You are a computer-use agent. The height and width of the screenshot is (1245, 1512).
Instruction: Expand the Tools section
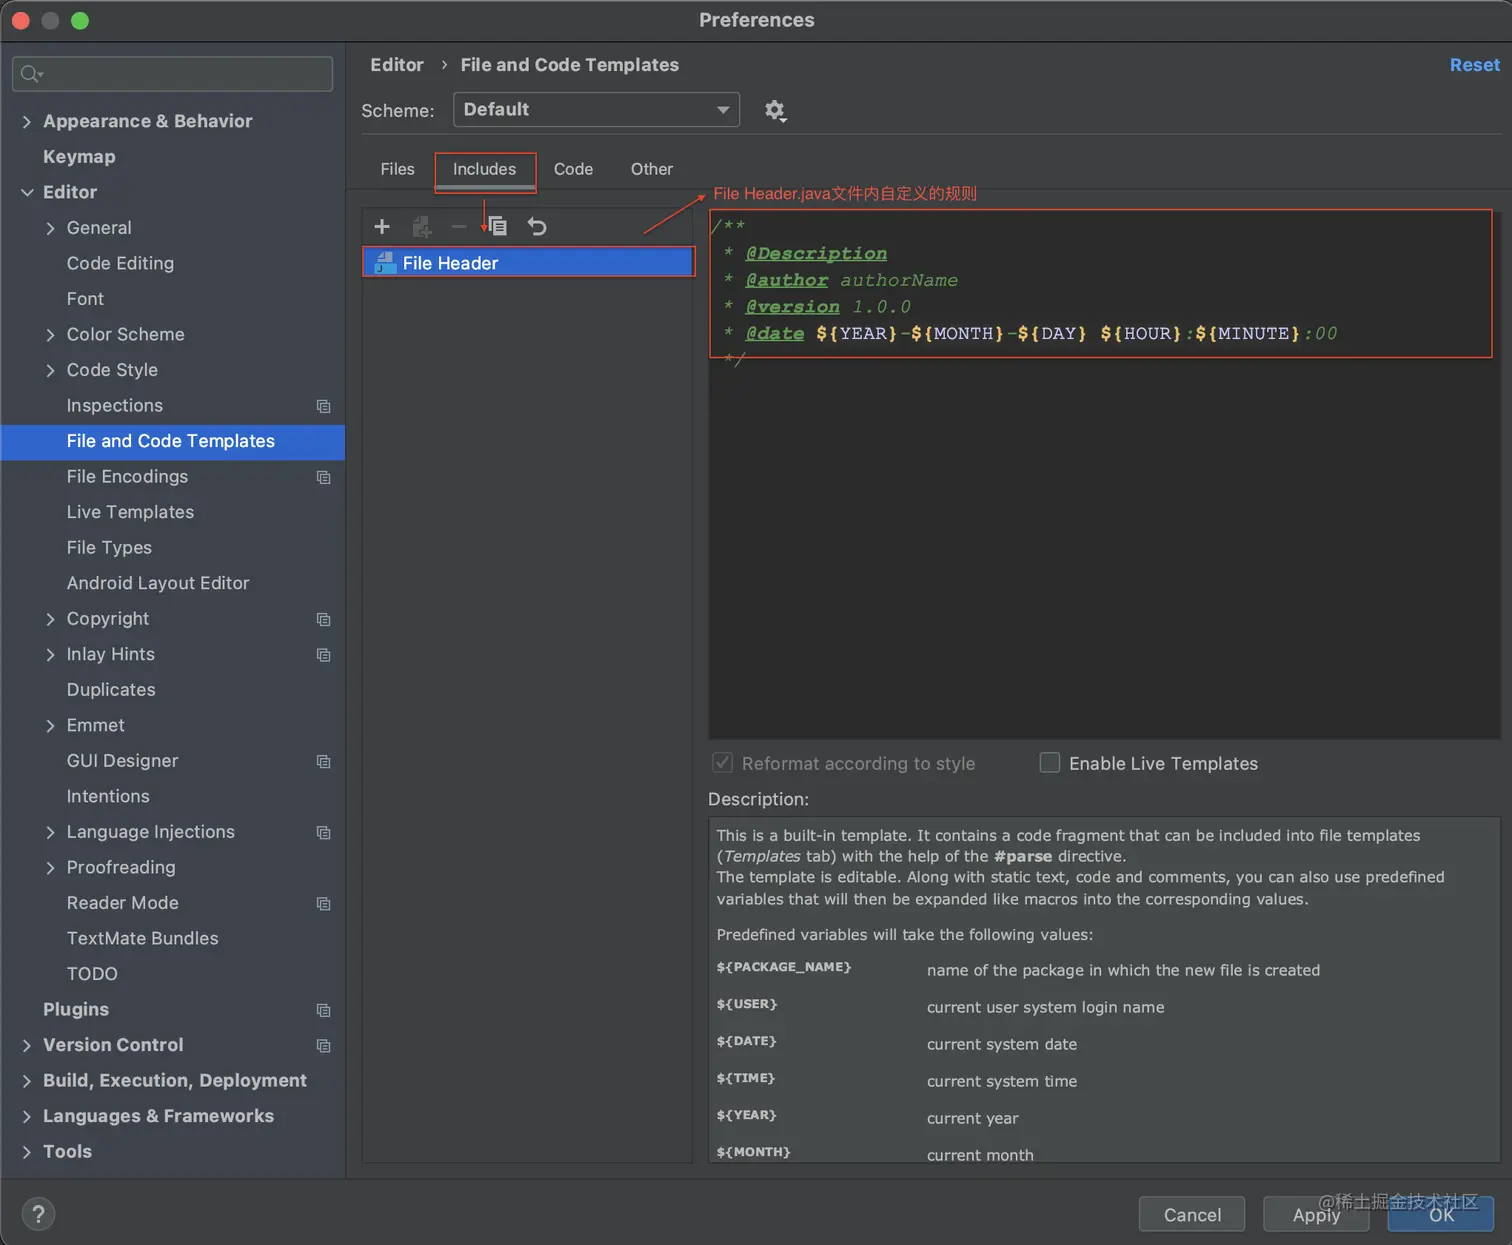(27, 1152)
